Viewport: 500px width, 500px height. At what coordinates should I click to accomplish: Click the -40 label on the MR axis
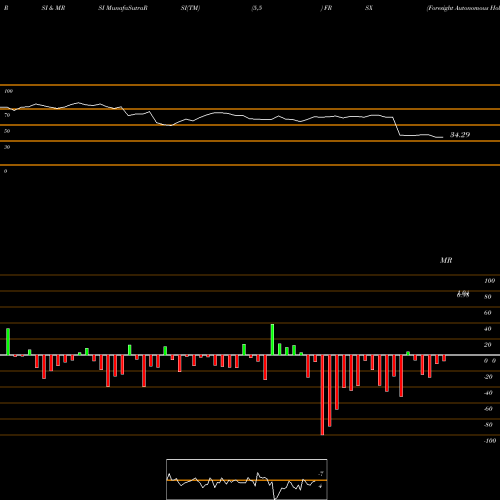(x=488, y=393)
